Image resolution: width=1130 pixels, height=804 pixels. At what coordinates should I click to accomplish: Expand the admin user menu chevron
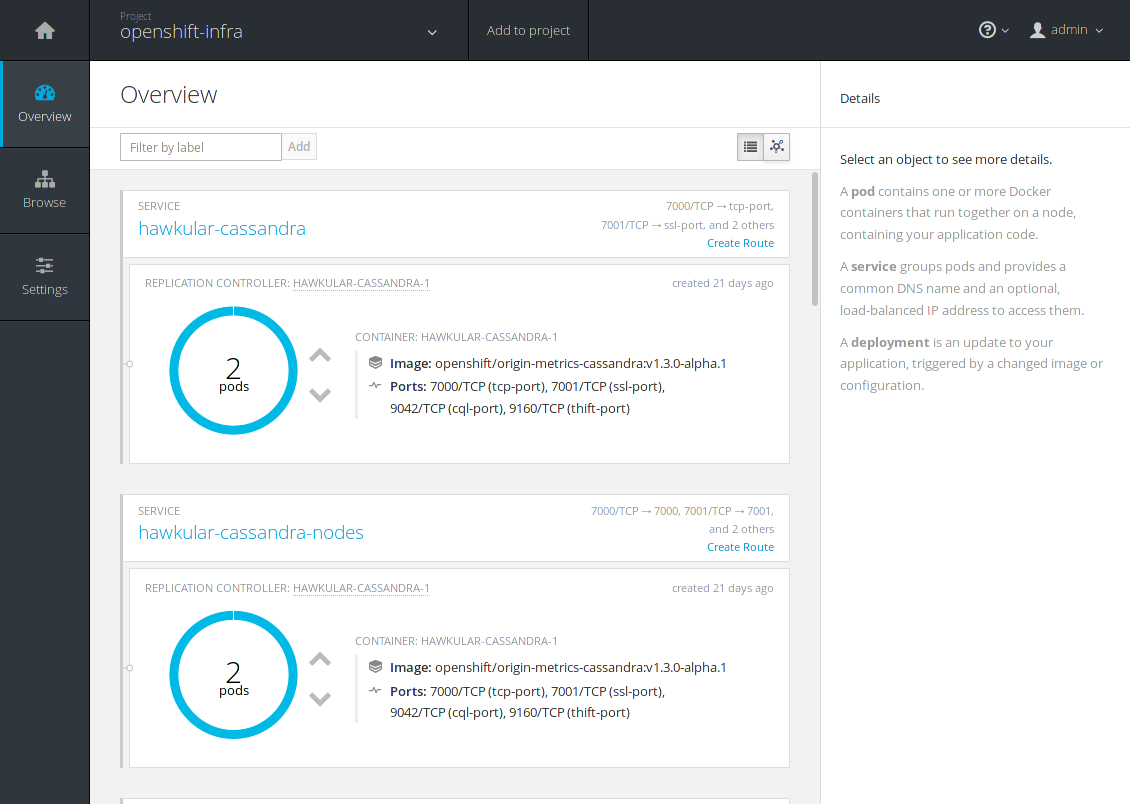click(1098, 30)
